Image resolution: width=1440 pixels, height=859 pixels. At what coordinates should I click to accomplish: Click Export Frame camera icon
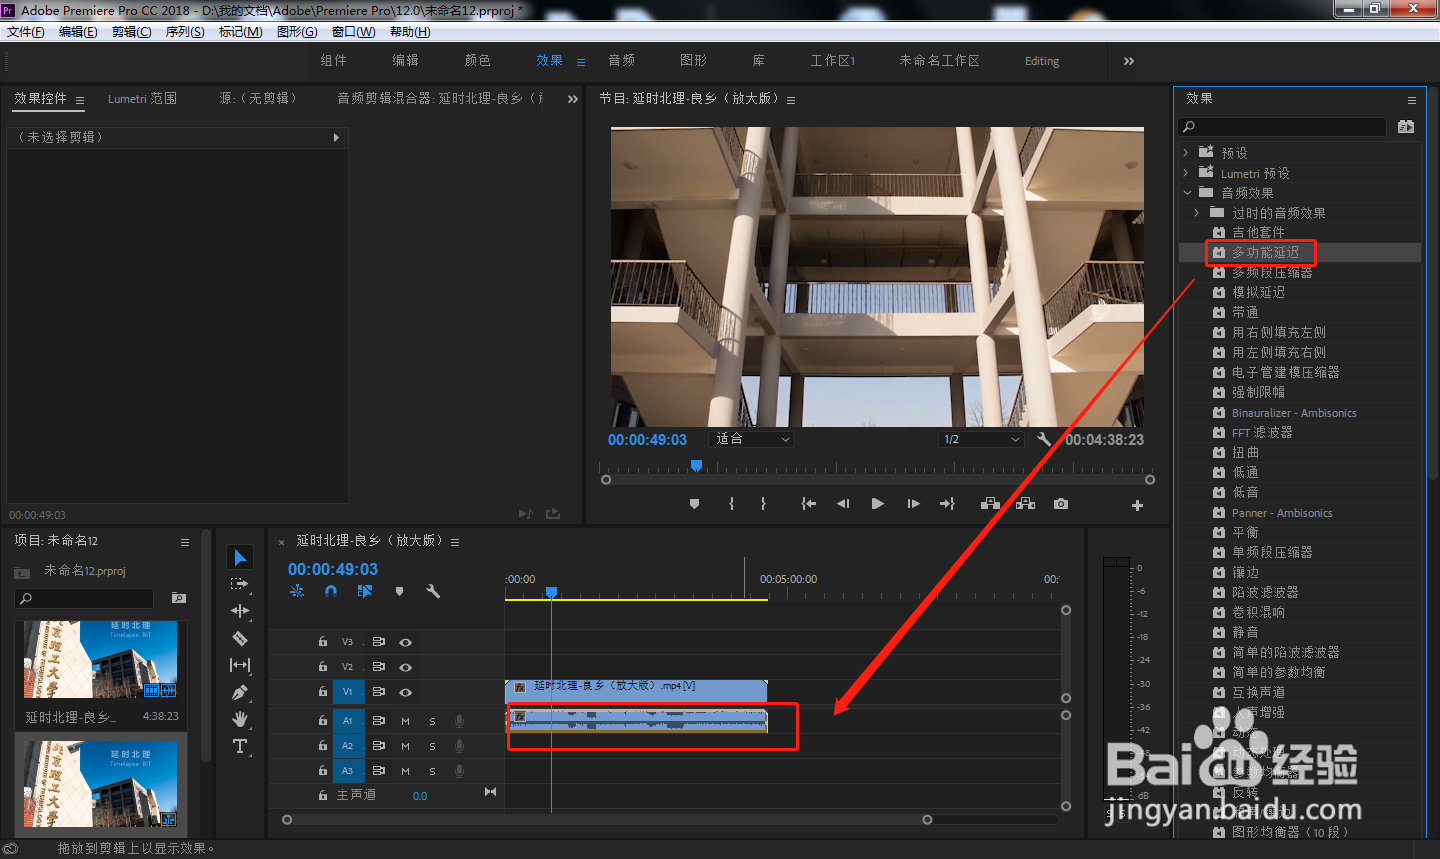click(x=1061, y=504)
